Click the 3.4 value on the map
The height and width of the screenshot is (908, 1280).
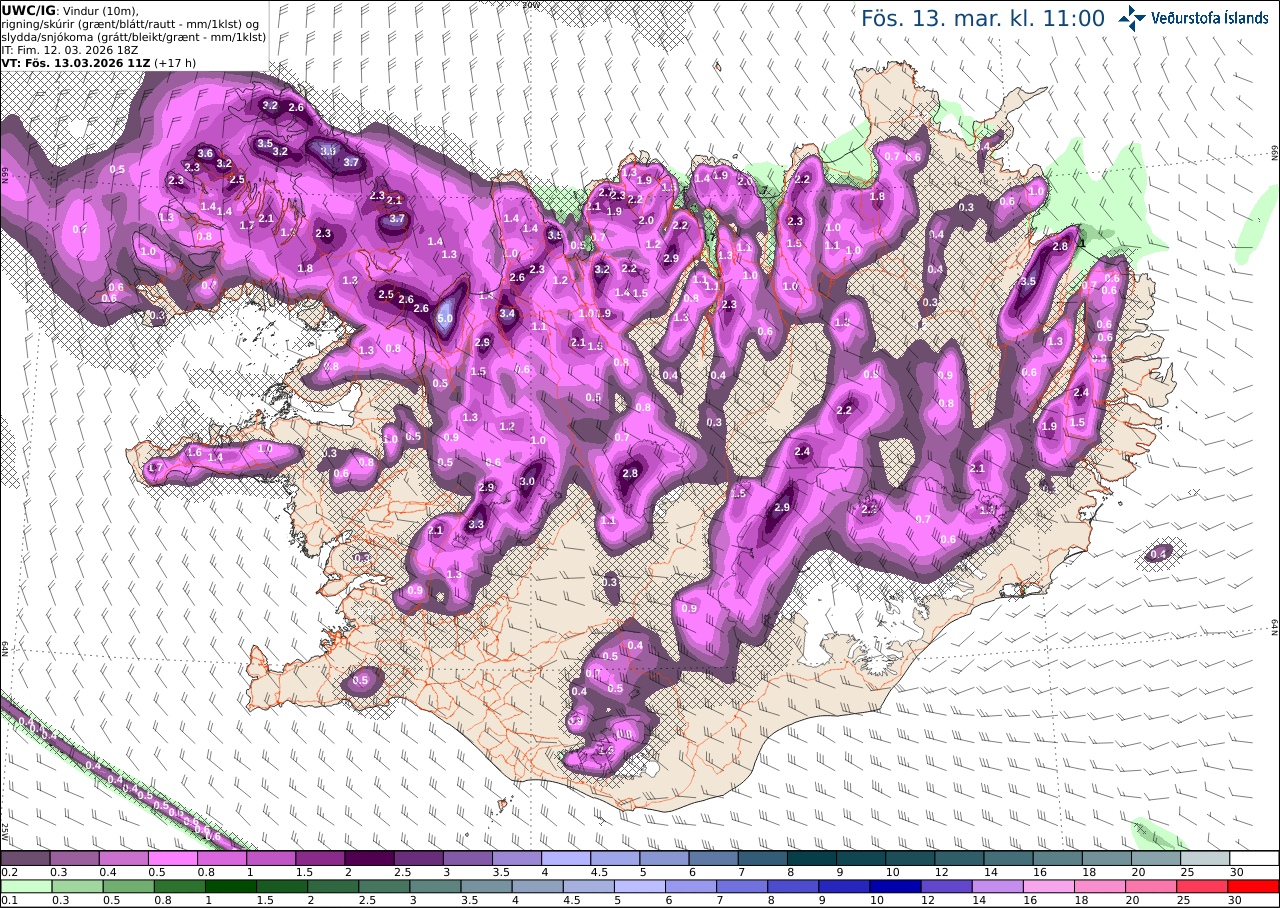point(507,313)
